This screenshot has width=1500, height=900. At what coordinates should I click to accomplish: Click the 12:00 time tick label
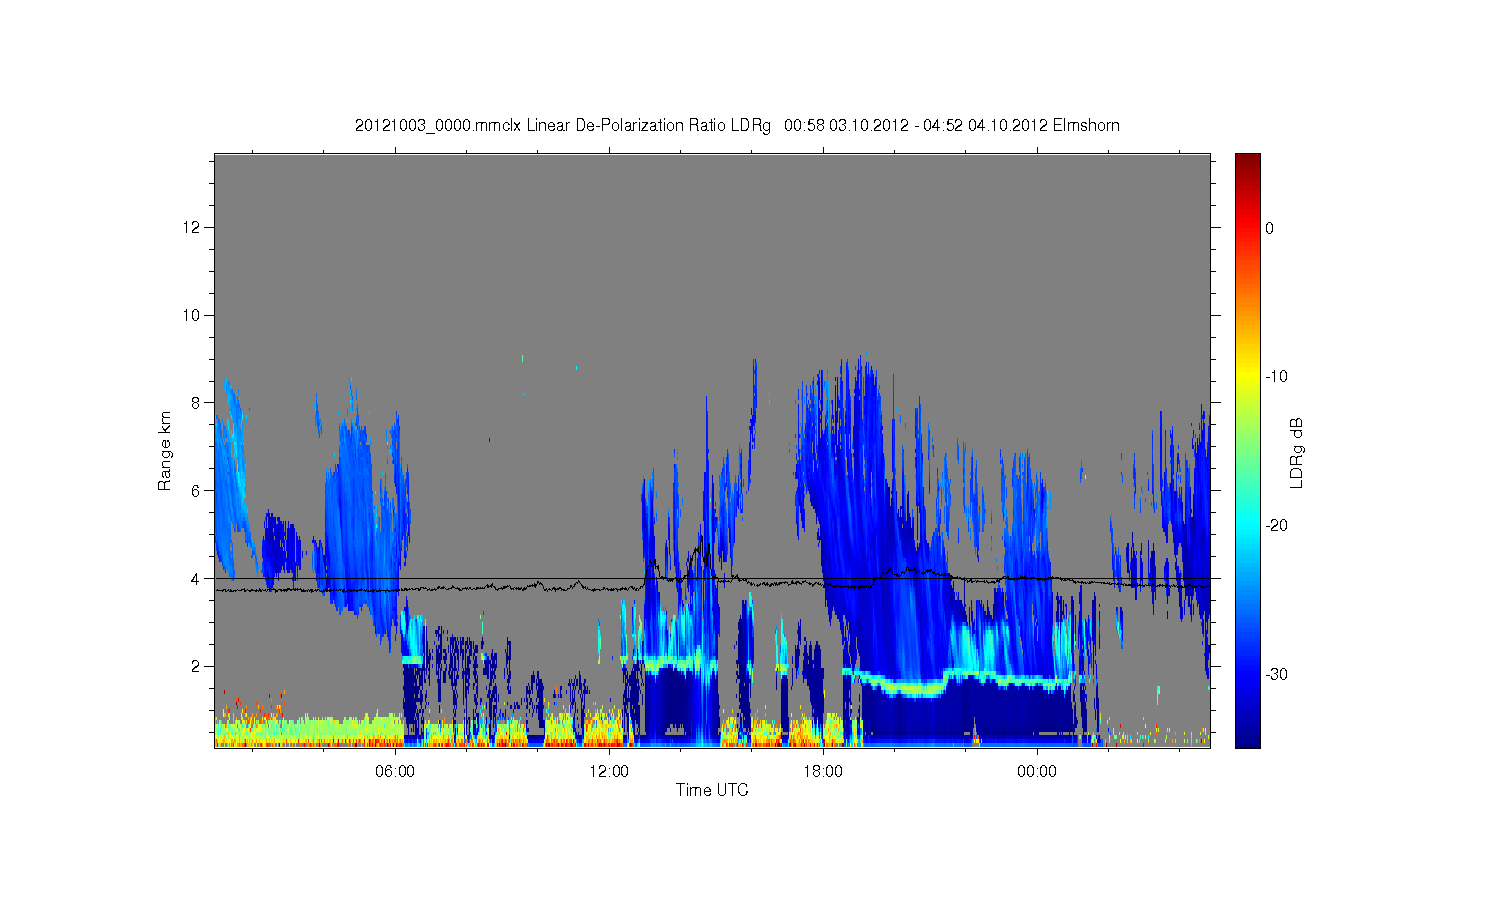point(609,771)
